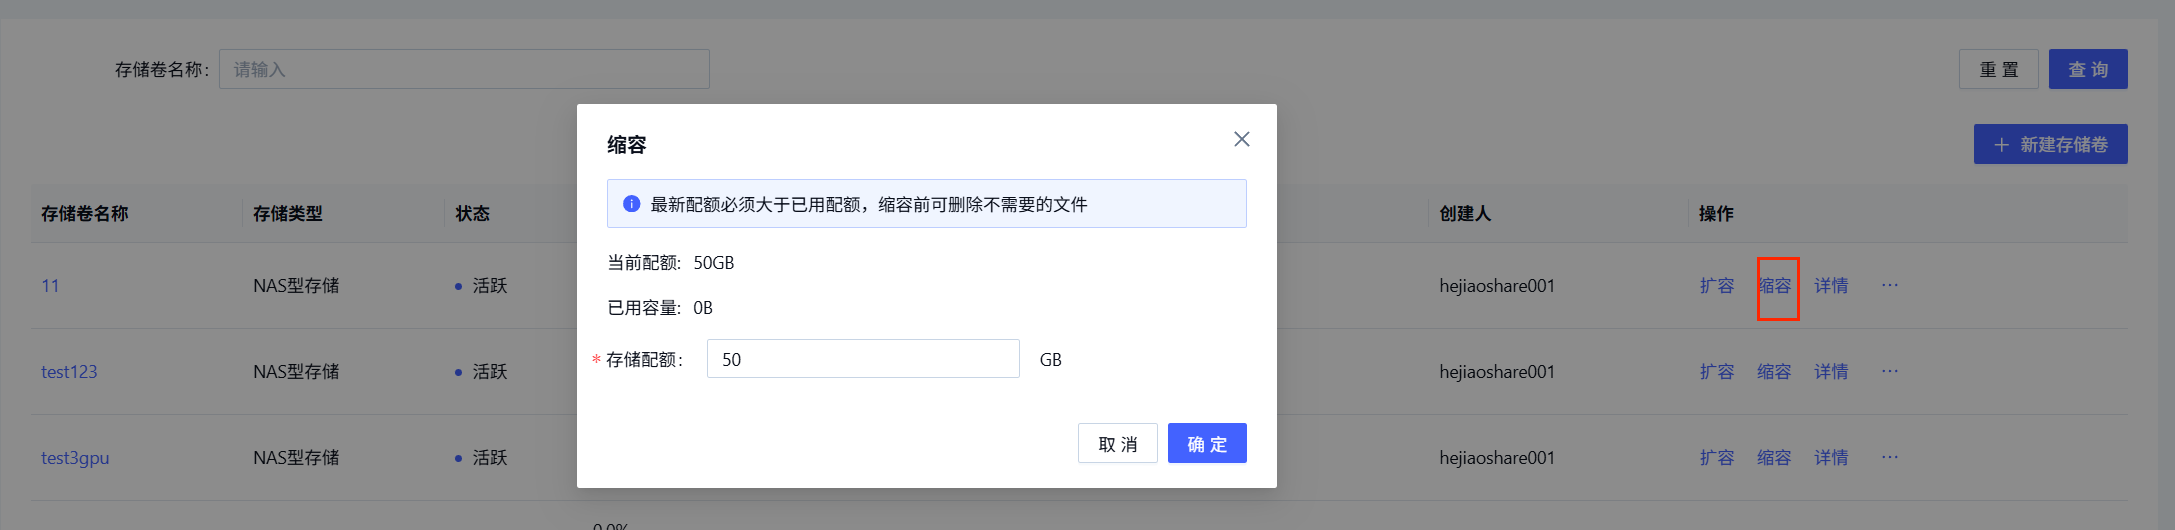Open the test123 volume link
The height and width of the screenshot is (530, 2175).
[x=69, y=372]
